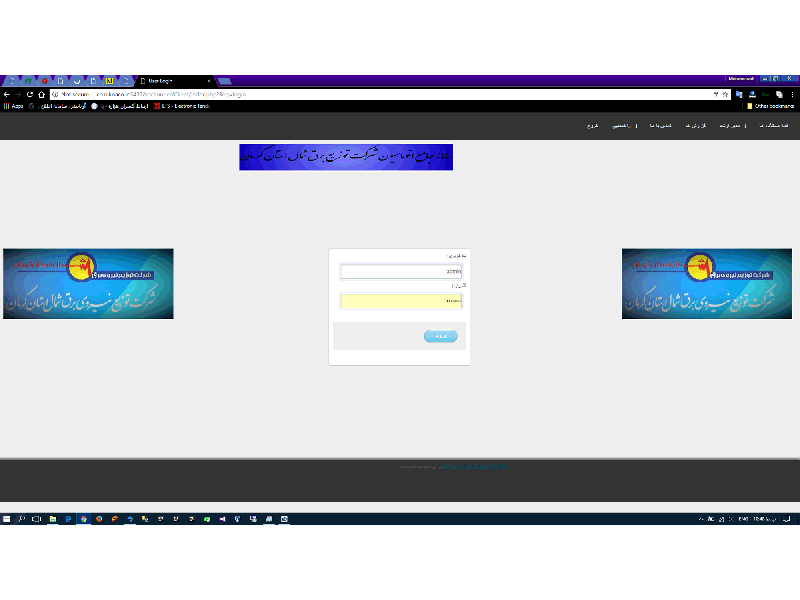Image resolution: width=800 pixels, height=600 pixels.
Task: Click the yellow password input field
Action: coord(401,301)
